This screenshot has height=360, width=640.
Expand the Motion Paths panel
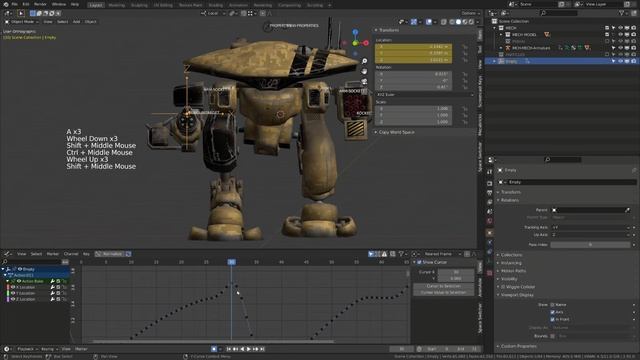[x=513, y=271]
